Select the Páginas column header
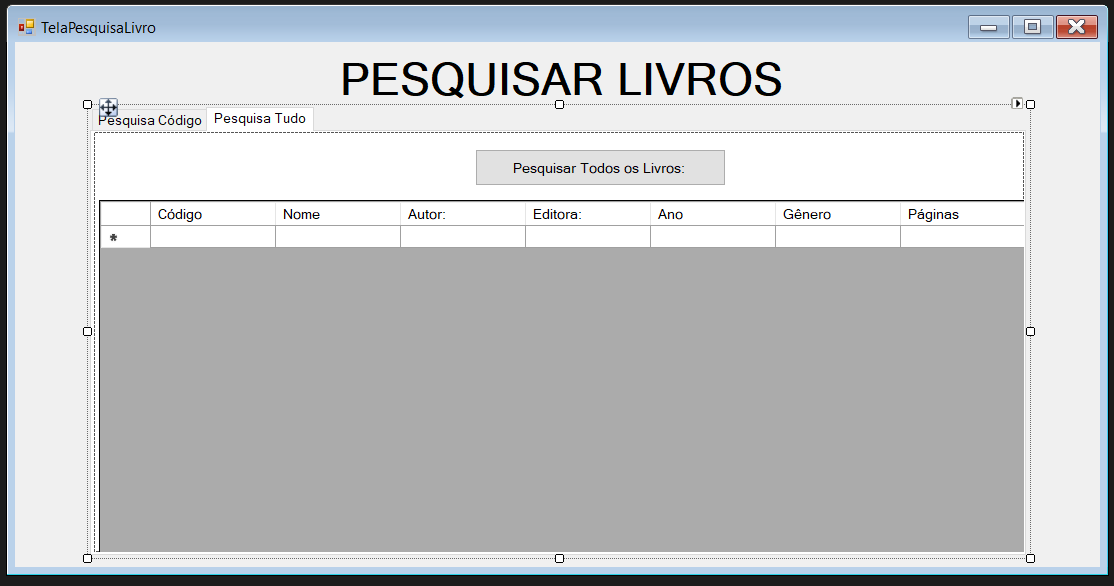Screen dimensions: 1114x586 pos(960,213)
